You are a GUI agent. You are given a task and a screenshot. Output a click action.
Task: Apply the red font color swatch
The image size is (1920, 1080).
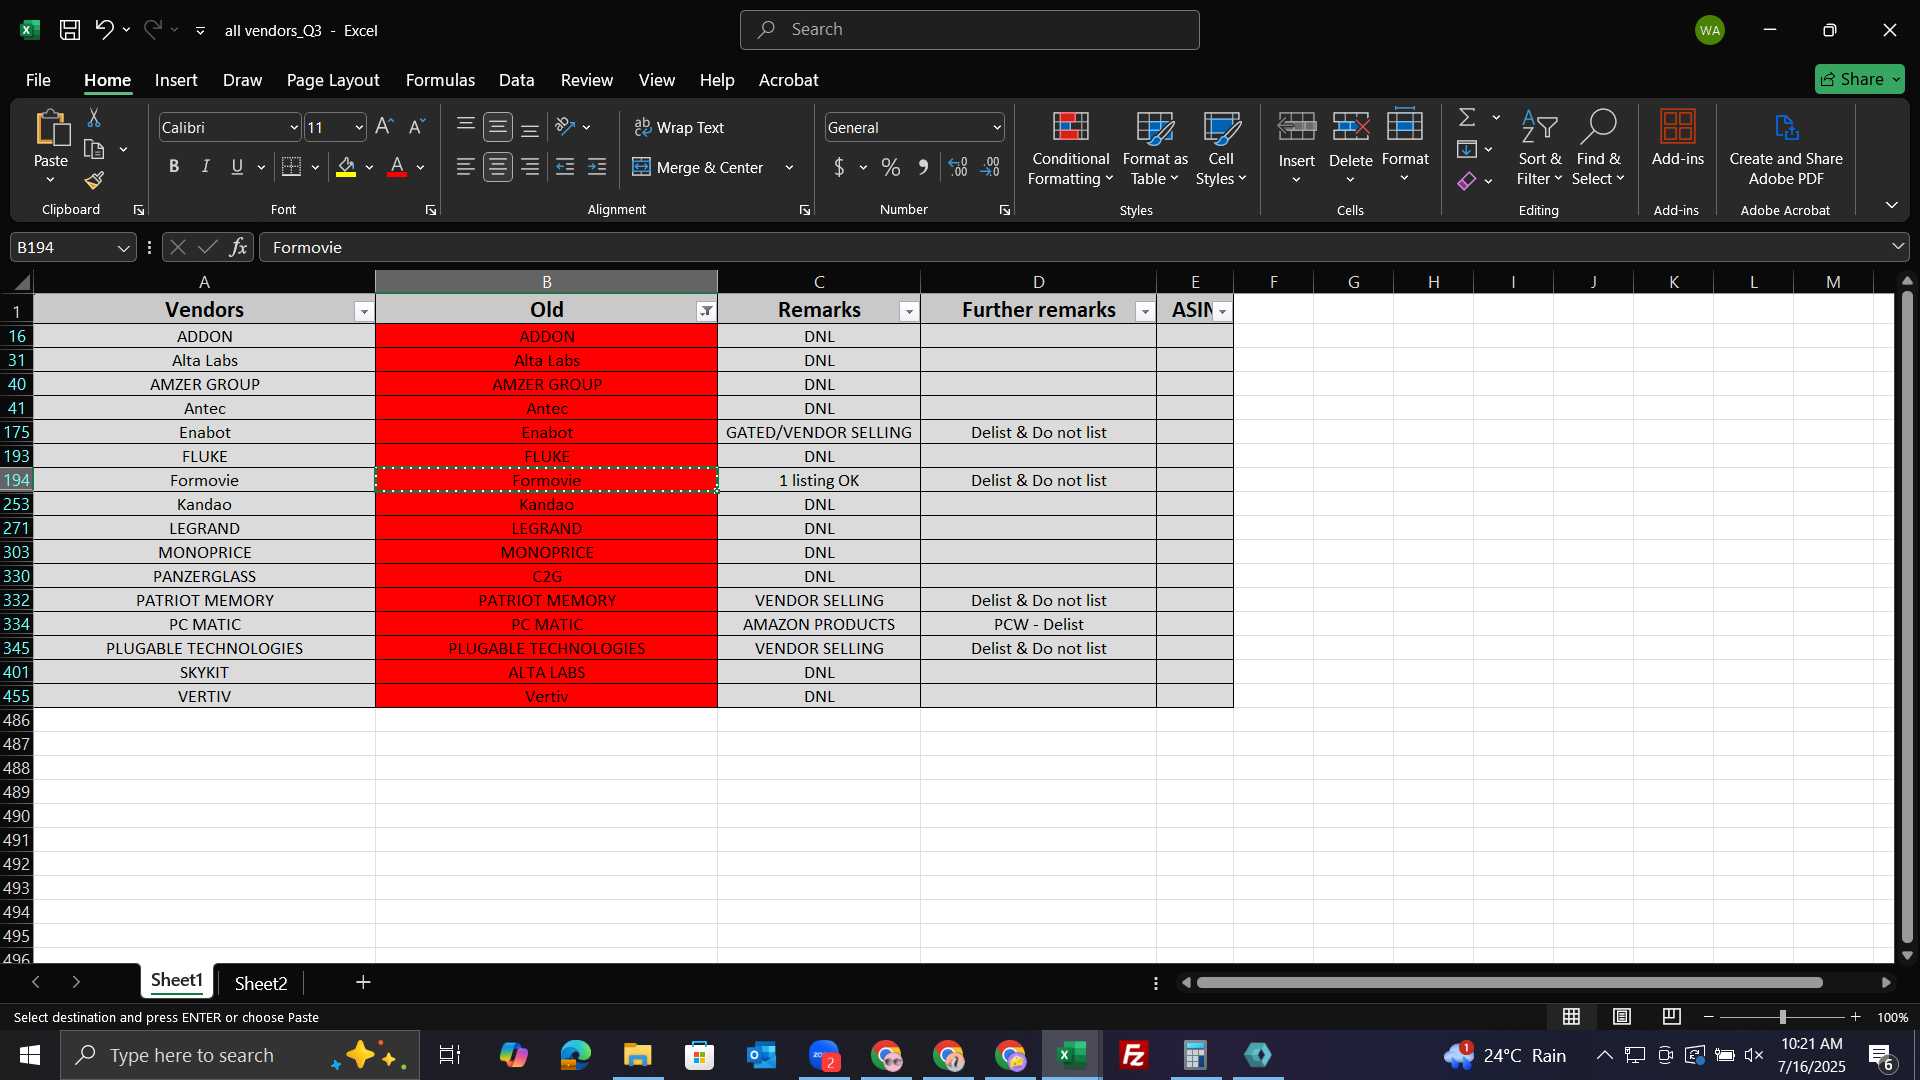point(397,167)
